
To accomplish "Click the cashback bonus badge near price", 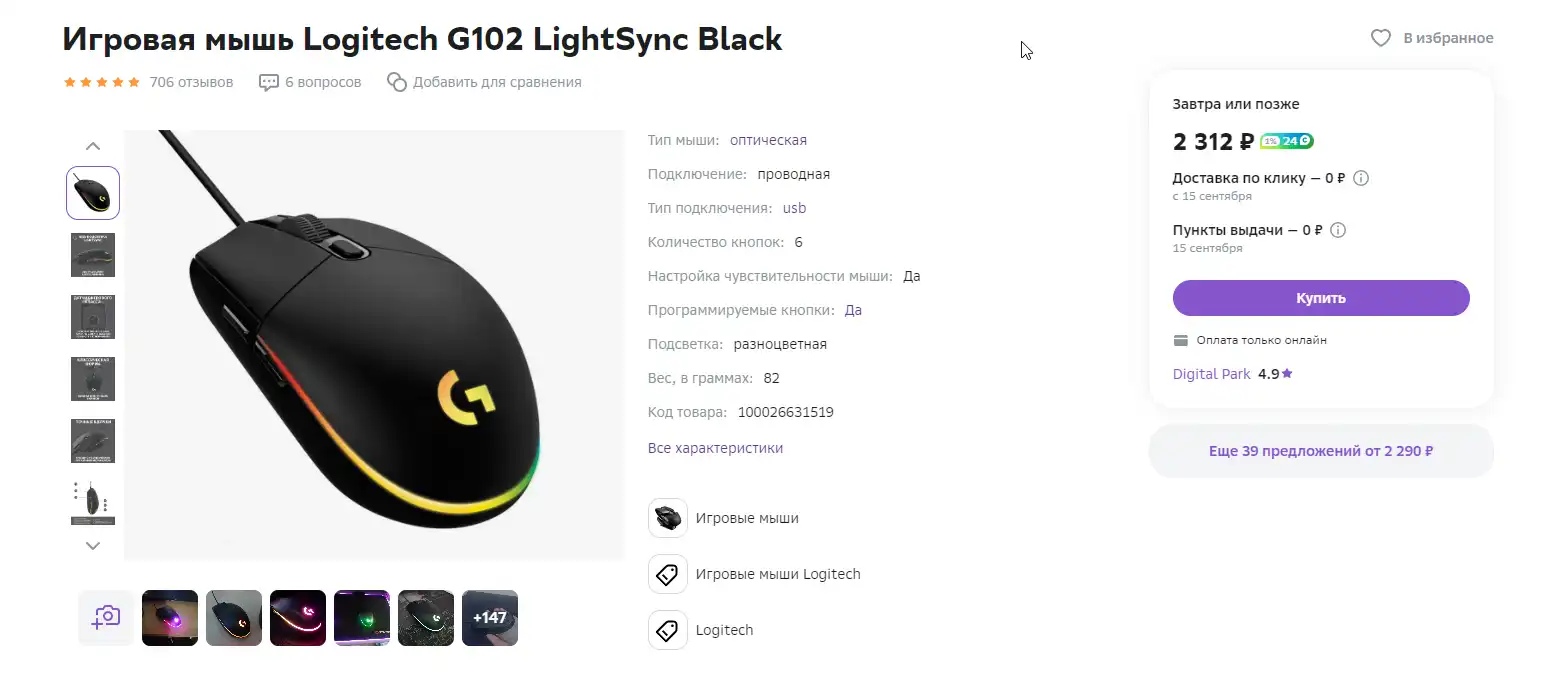I will (x=1287, y=141).
